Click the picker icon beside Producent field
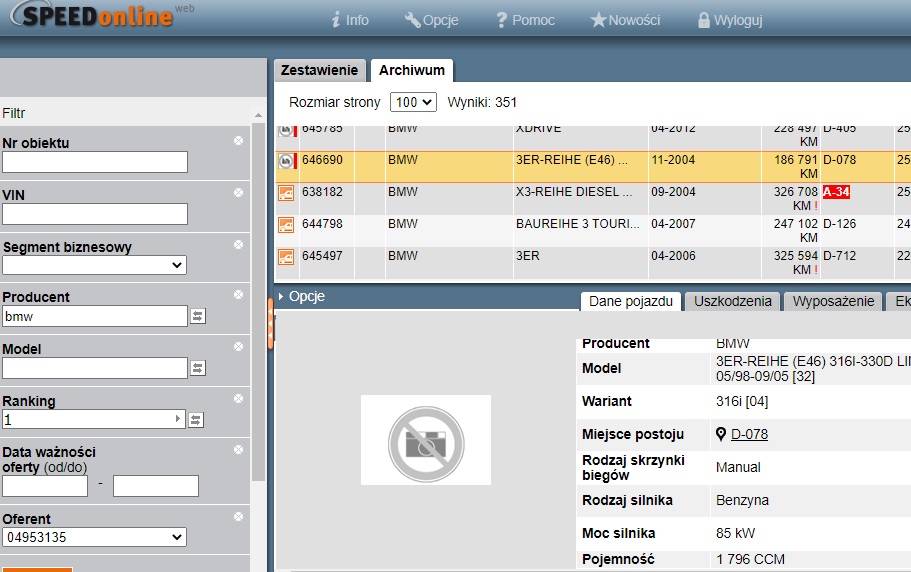This screenshot has height=572, width=911. click(197, 316)
